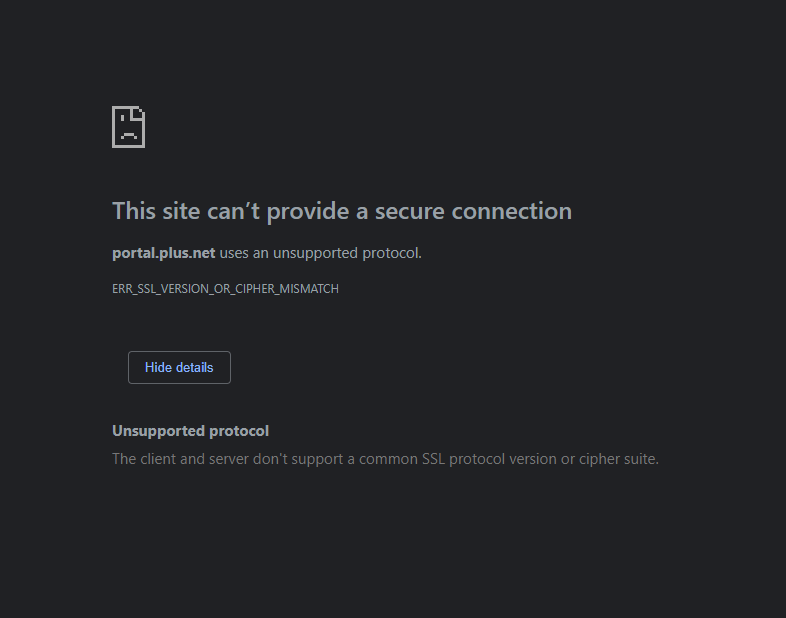Select the ERR_SSL_VERSION_OR_CIPHER_MISMATCH error code
Viewport: 786px width, 618px height.
tap(225, 289)
